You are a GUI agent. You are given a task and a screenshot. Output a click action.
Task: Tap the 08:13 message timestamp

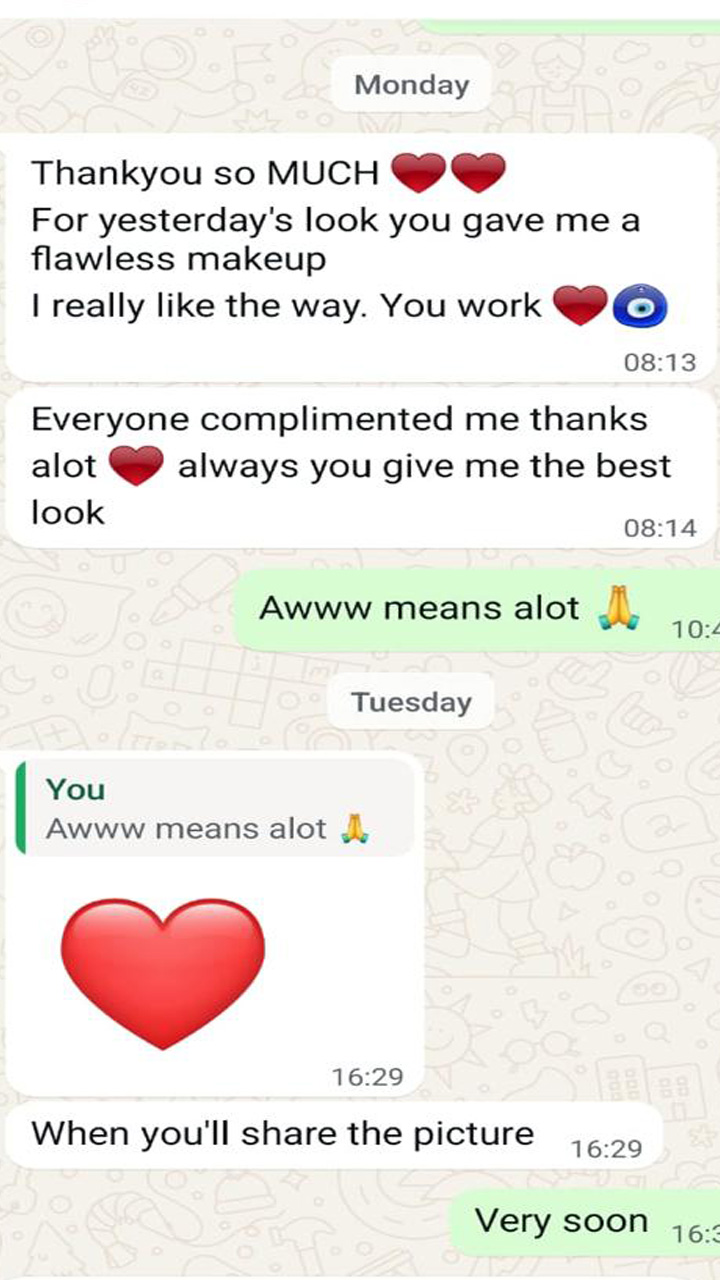[659, 362]
